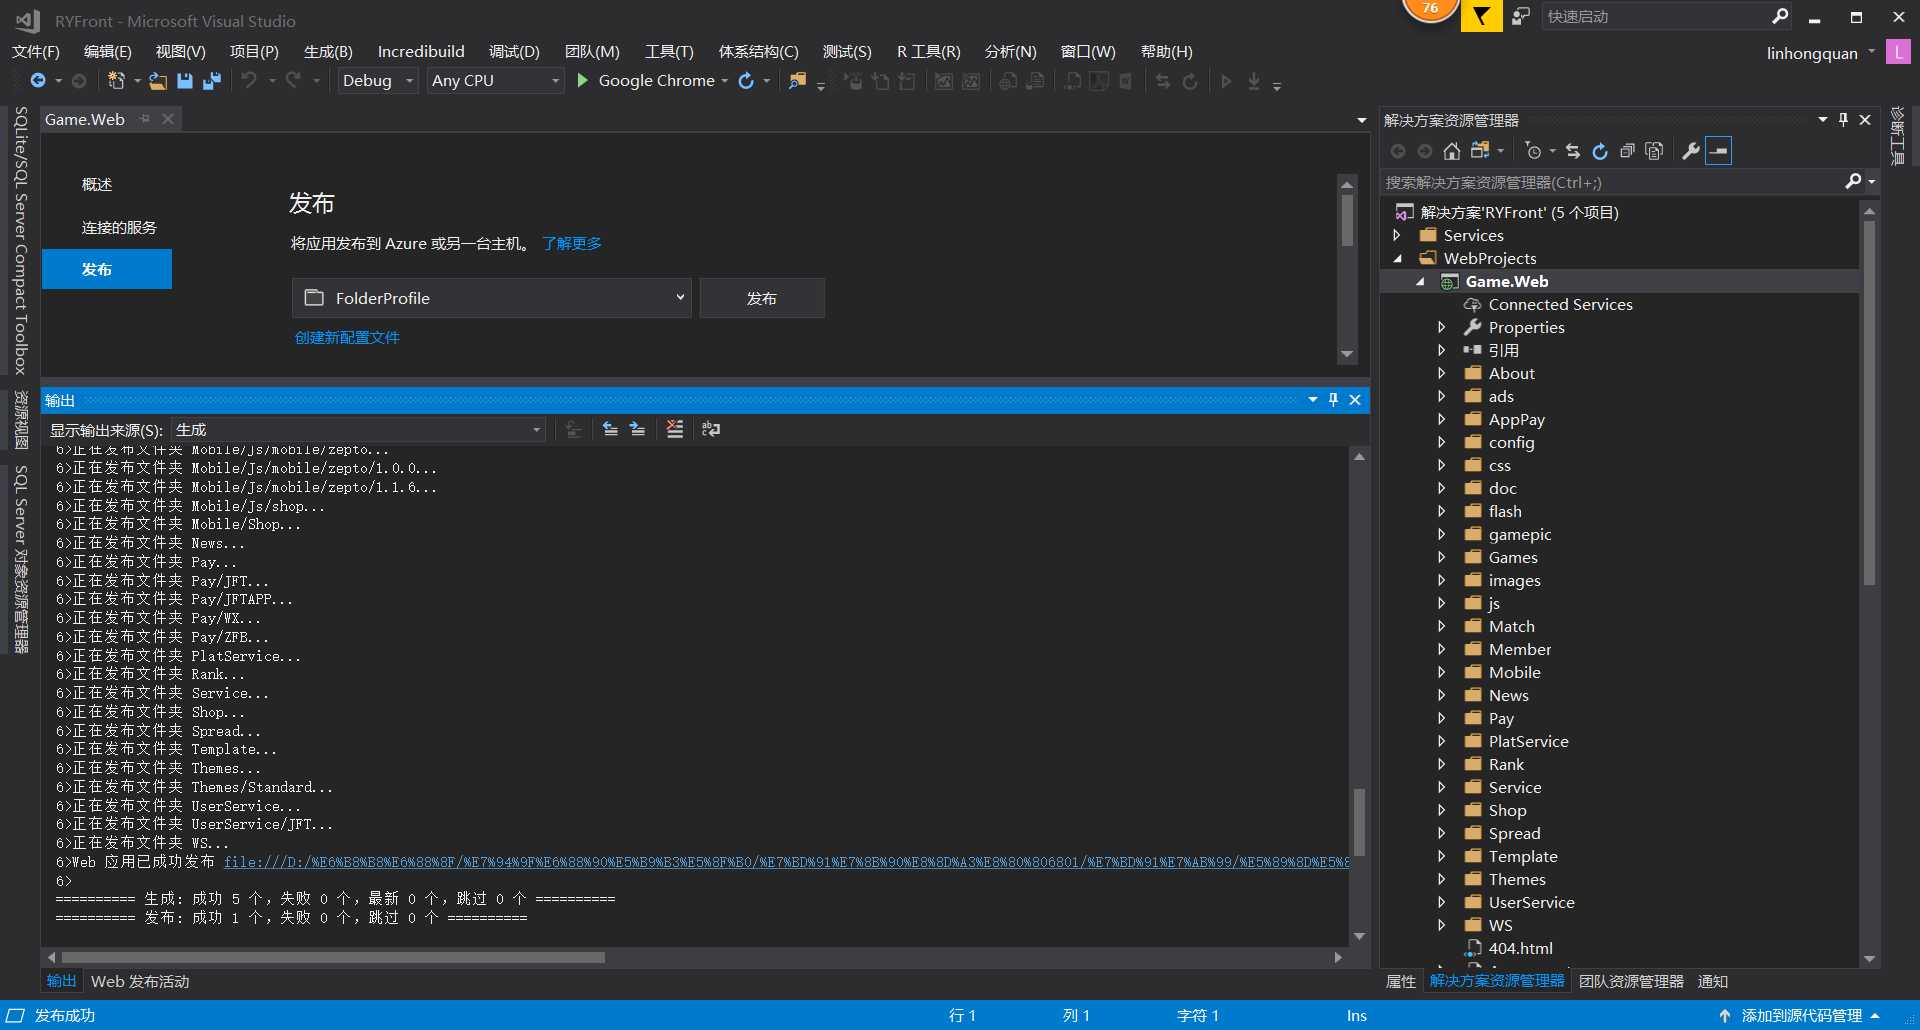1920x1030 pixels.
Task: Select the 概述 overview side tab
Action: coord(97,185)
